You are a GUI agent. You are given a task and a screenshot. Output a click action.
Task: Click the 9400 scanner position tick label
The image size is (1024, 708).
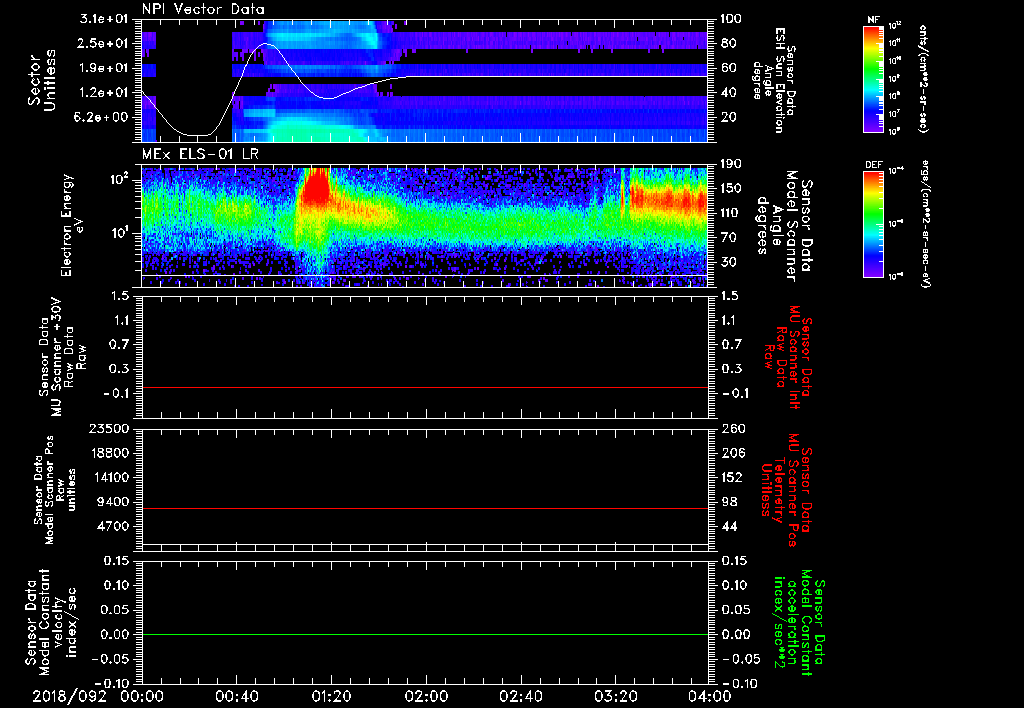[114, 502]
